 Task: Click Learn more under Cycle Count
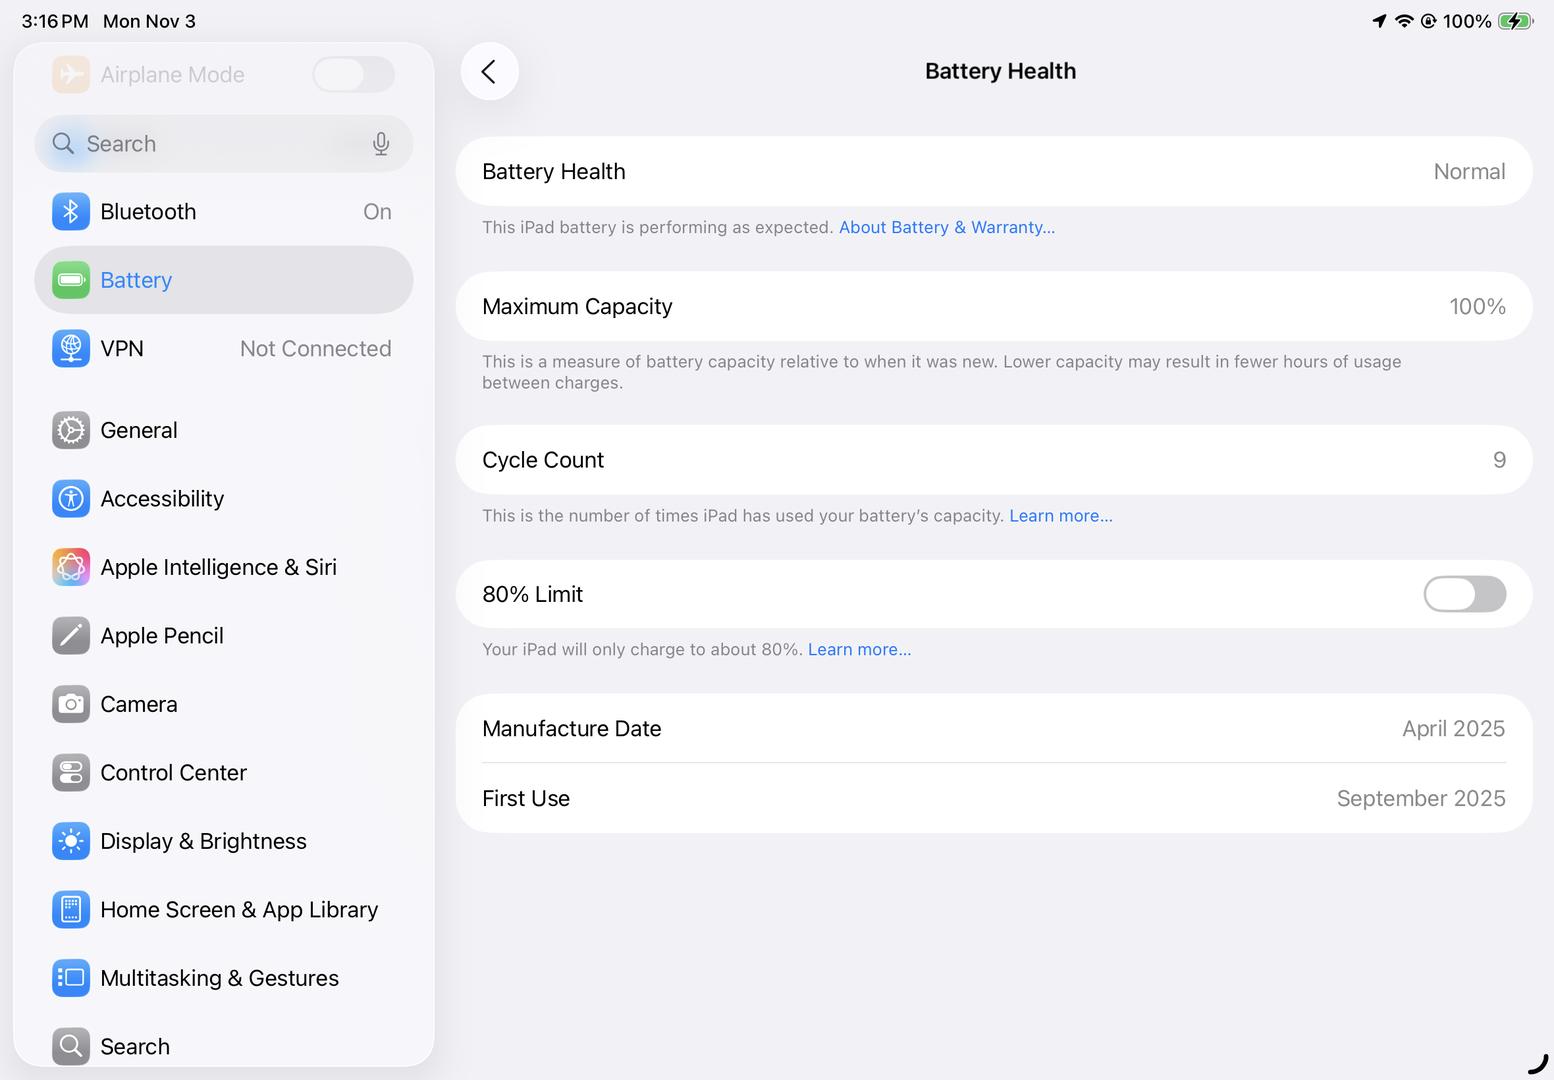[x=1060, y=516]
